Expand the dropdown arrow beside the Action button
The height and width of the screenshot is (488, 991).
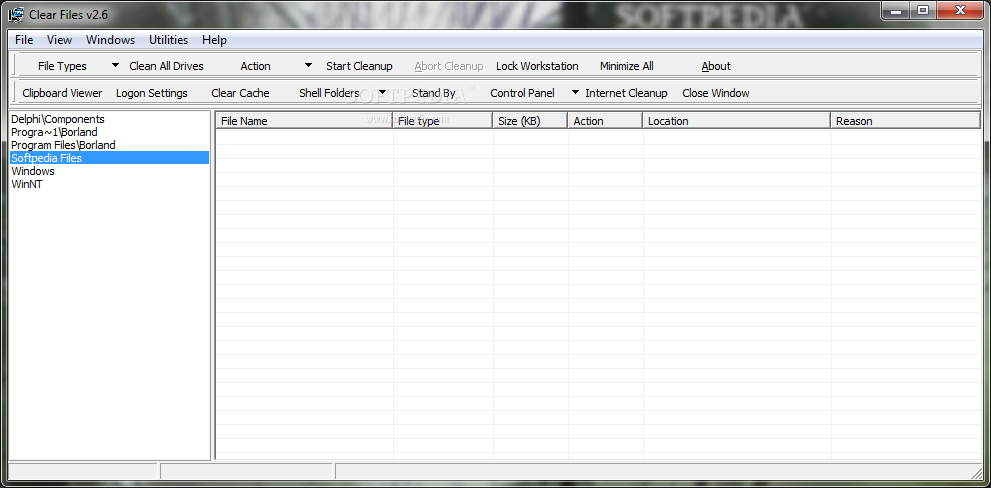click(308, 65)
